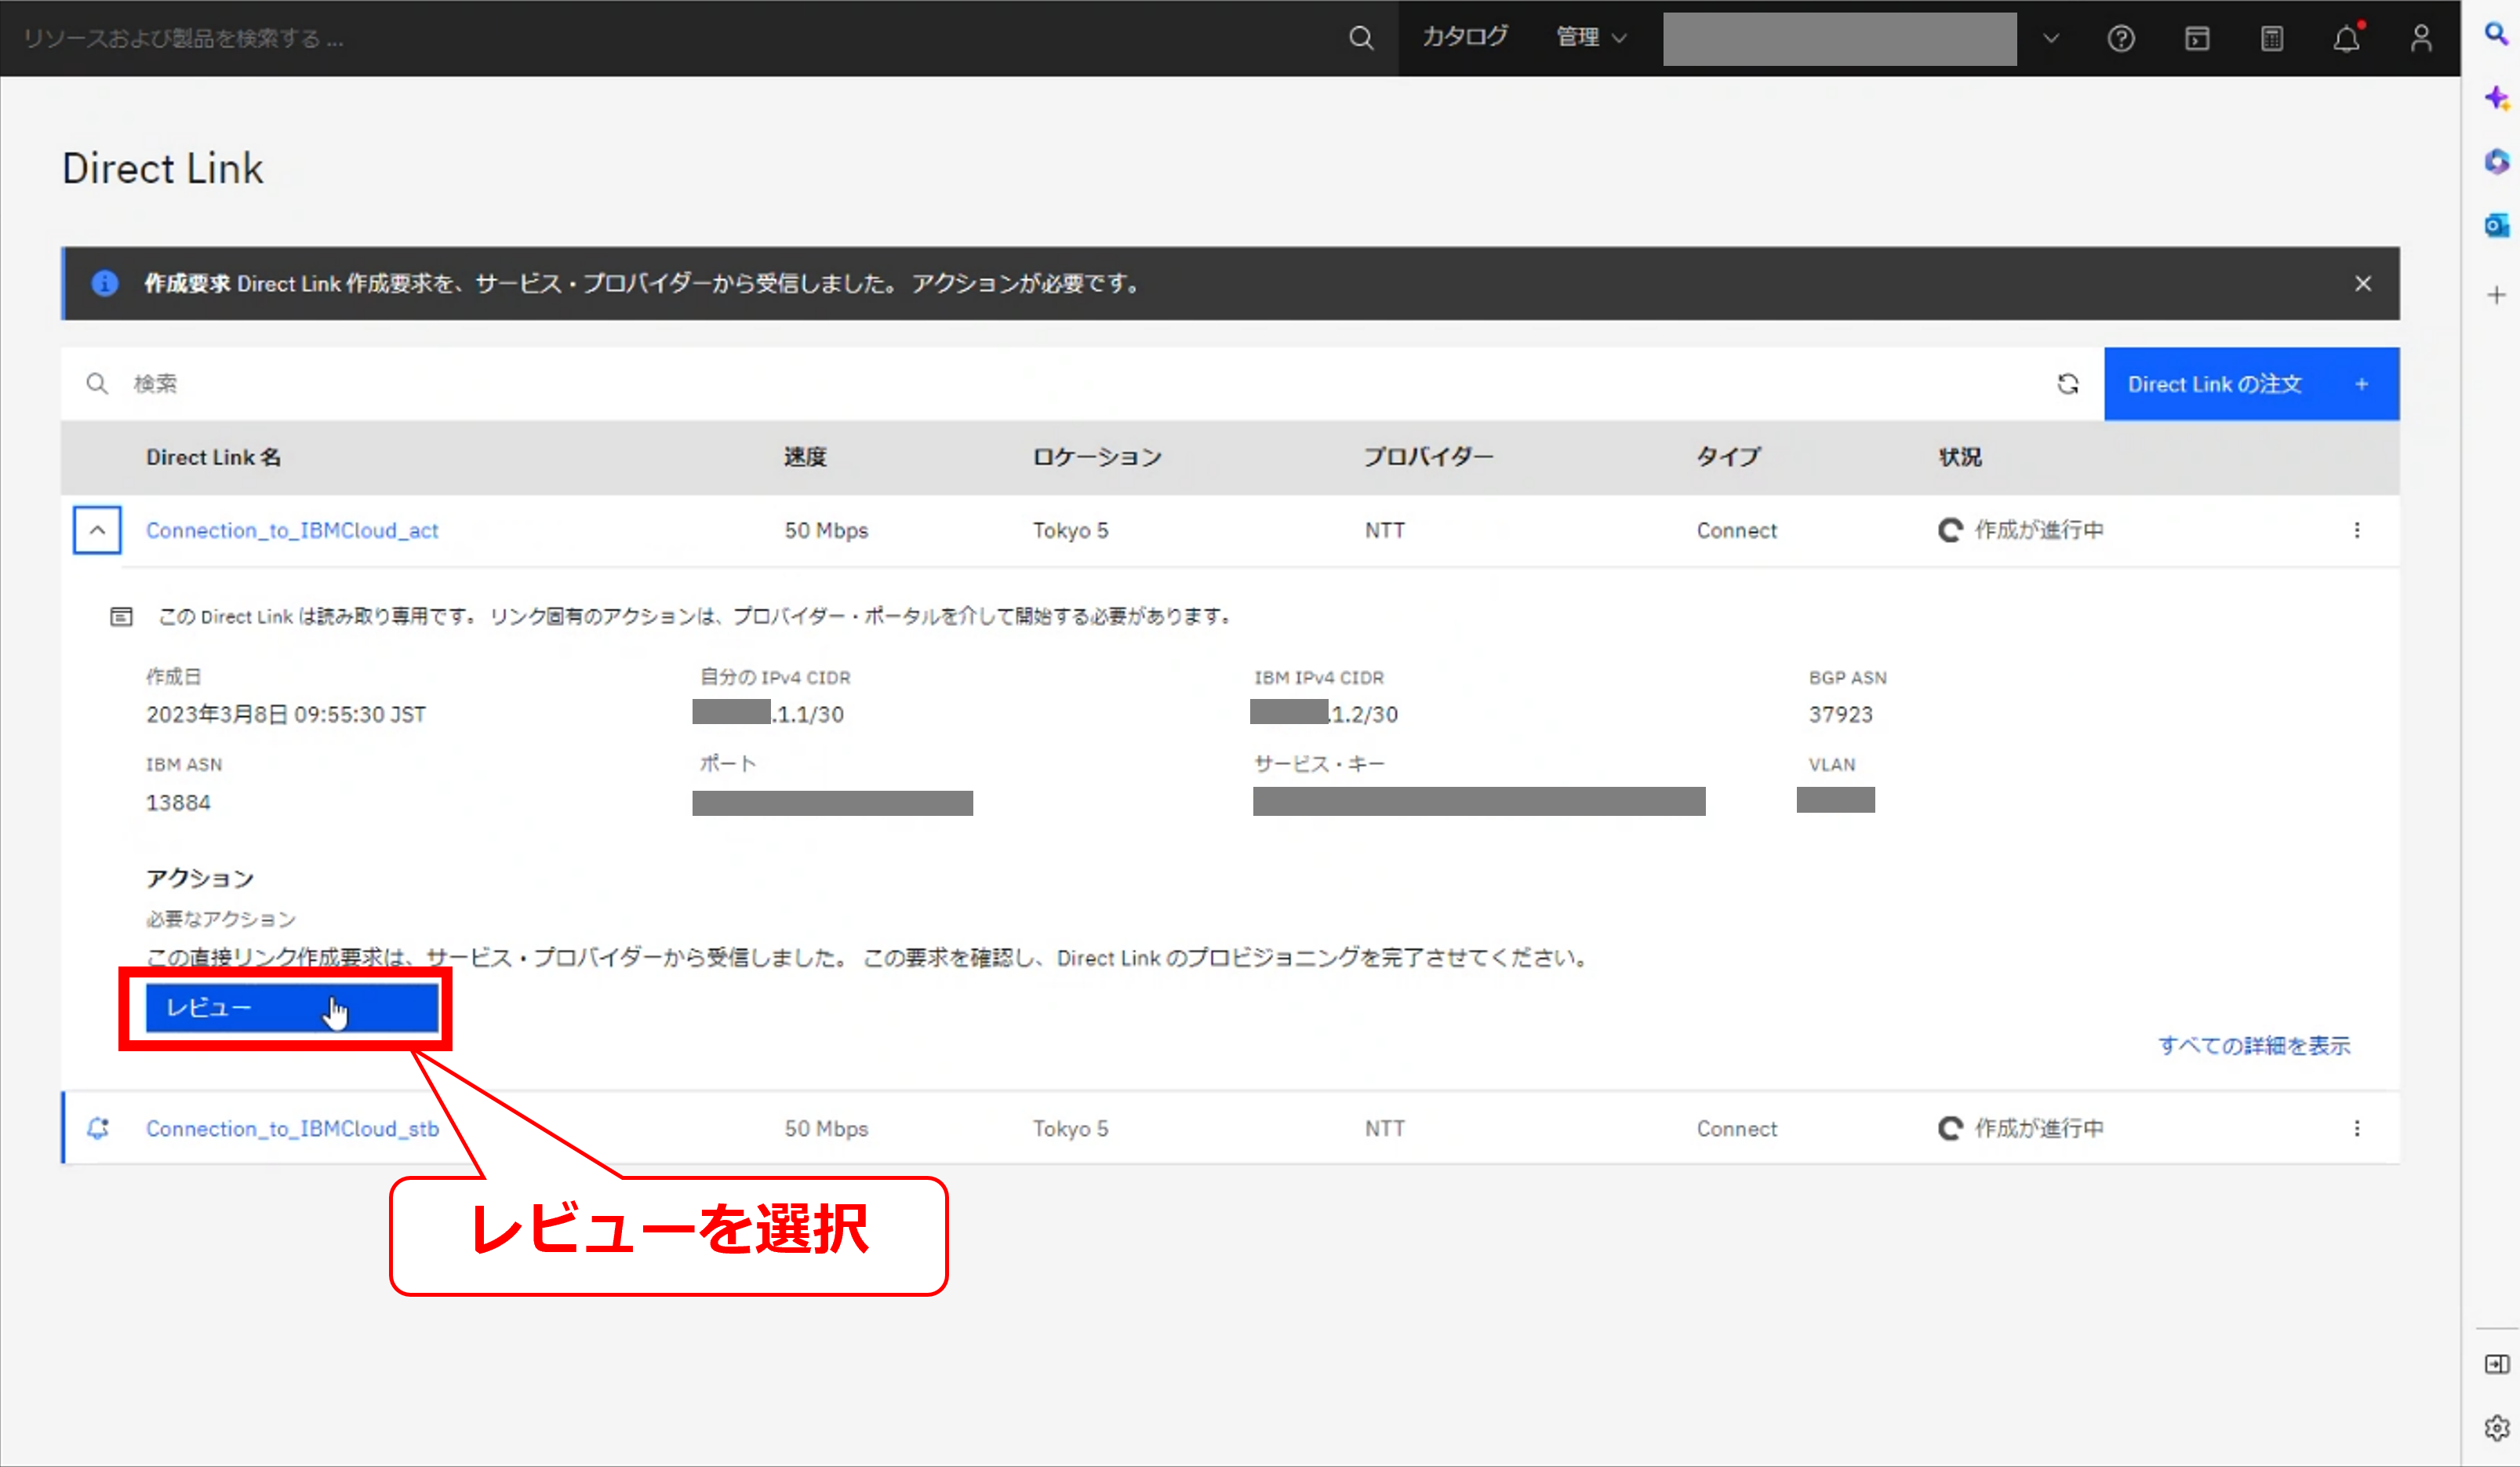Open the IBM Cloud Shell icon
Screen dimensions: 2520x1467
[2197, 38]
